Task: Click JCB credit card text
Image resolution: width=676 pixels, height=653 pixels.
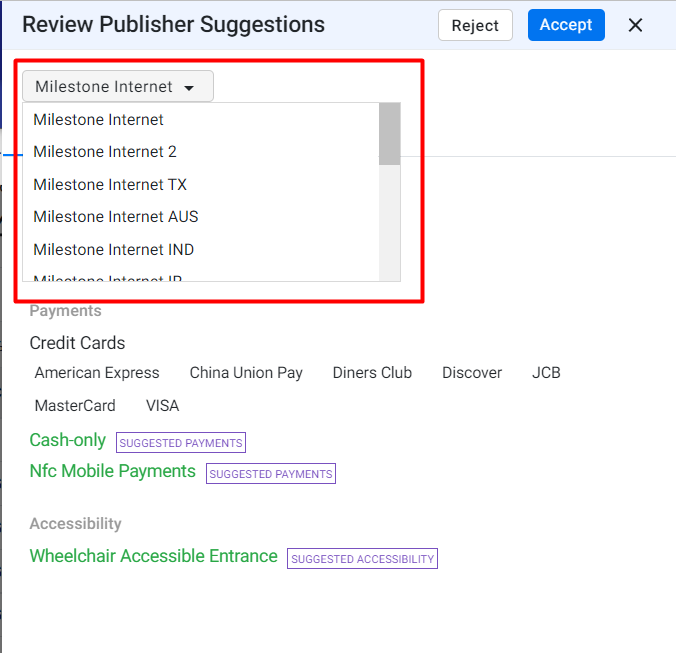Action: [546, 373]
